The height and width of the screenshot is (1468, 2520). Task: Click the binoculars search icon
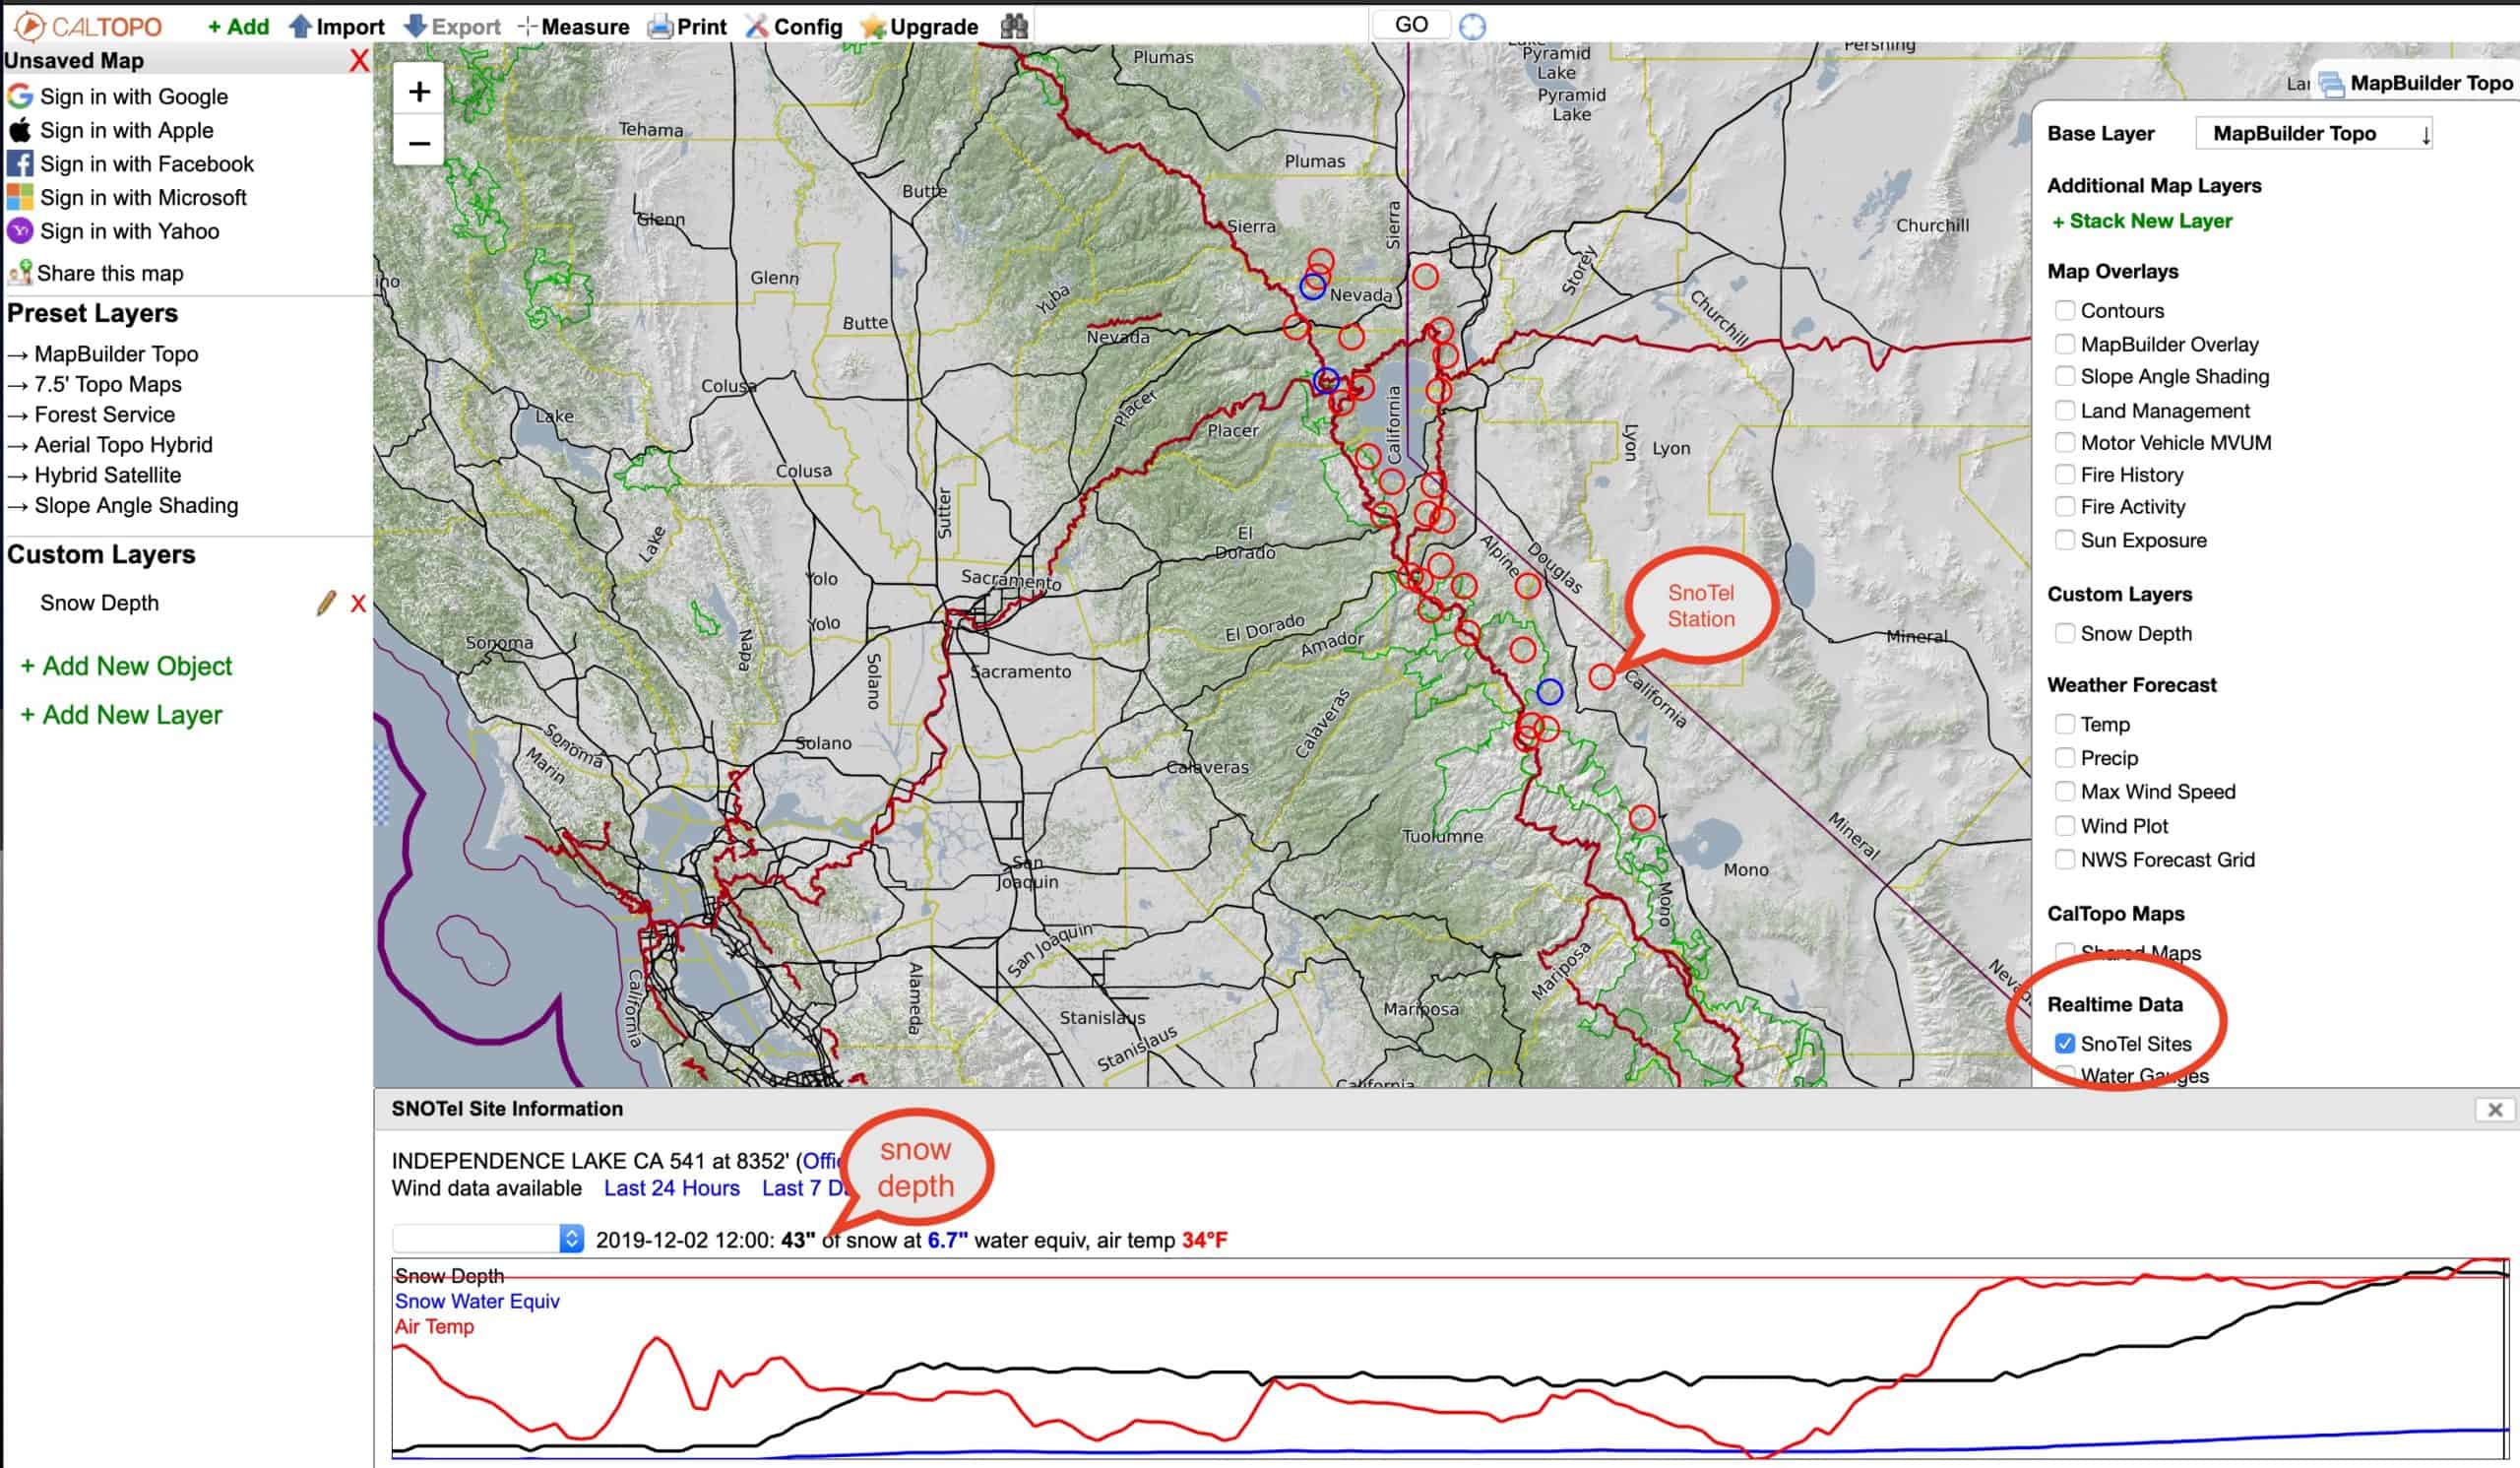click(x=1014, y=26)
